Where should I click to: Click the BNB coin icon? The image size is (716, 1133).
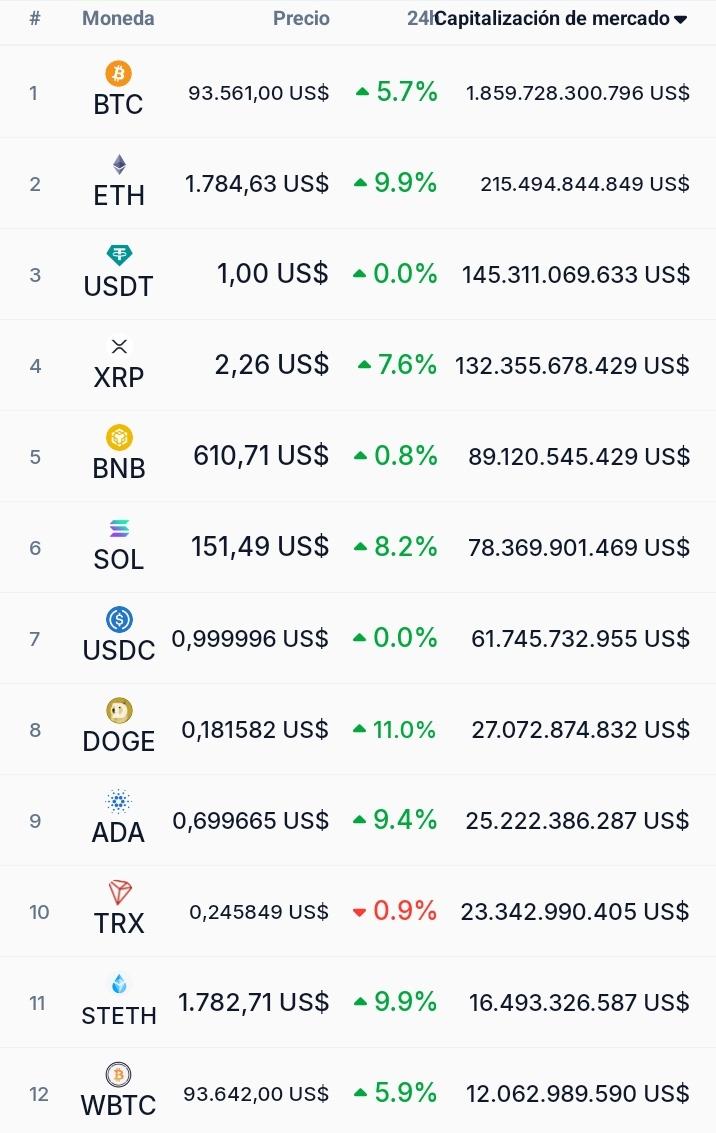pyautogui.click(x=119, y=437)
